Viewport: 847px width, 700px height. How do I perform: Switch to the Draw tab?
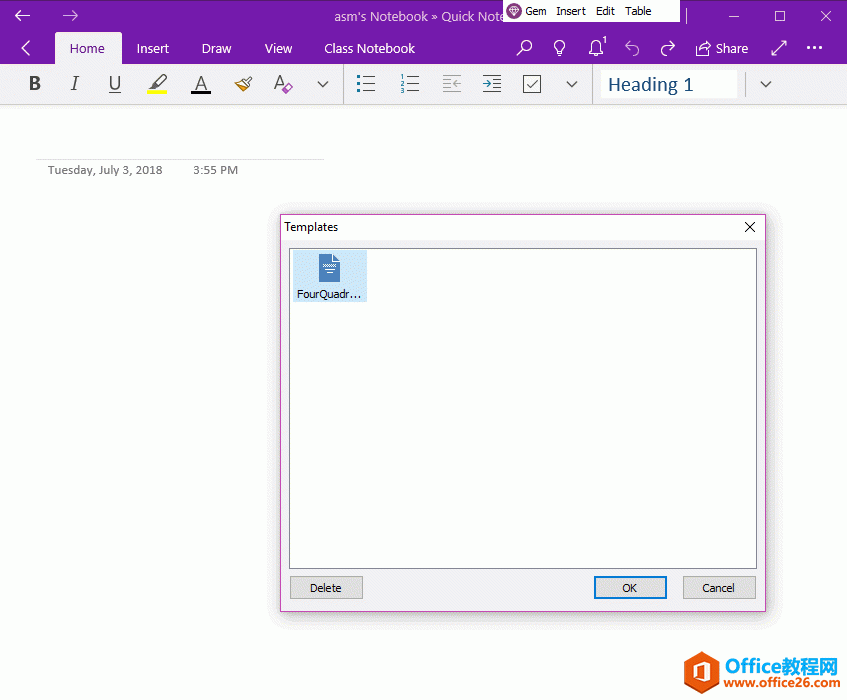216,48
